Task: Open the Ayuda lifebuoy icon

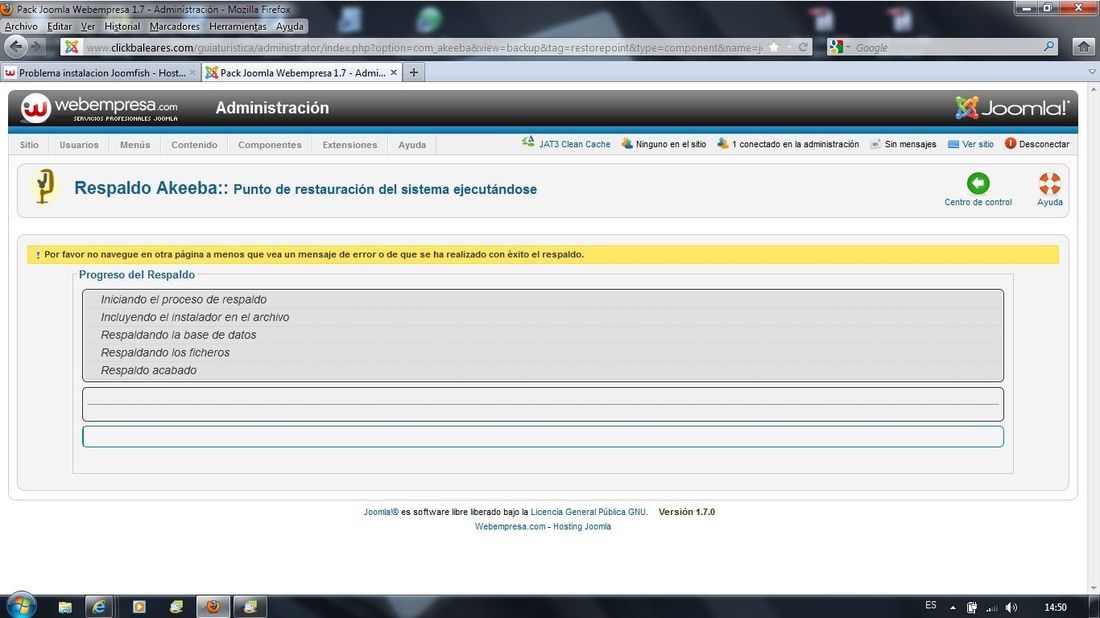Action: click(x=1049, y=183)
